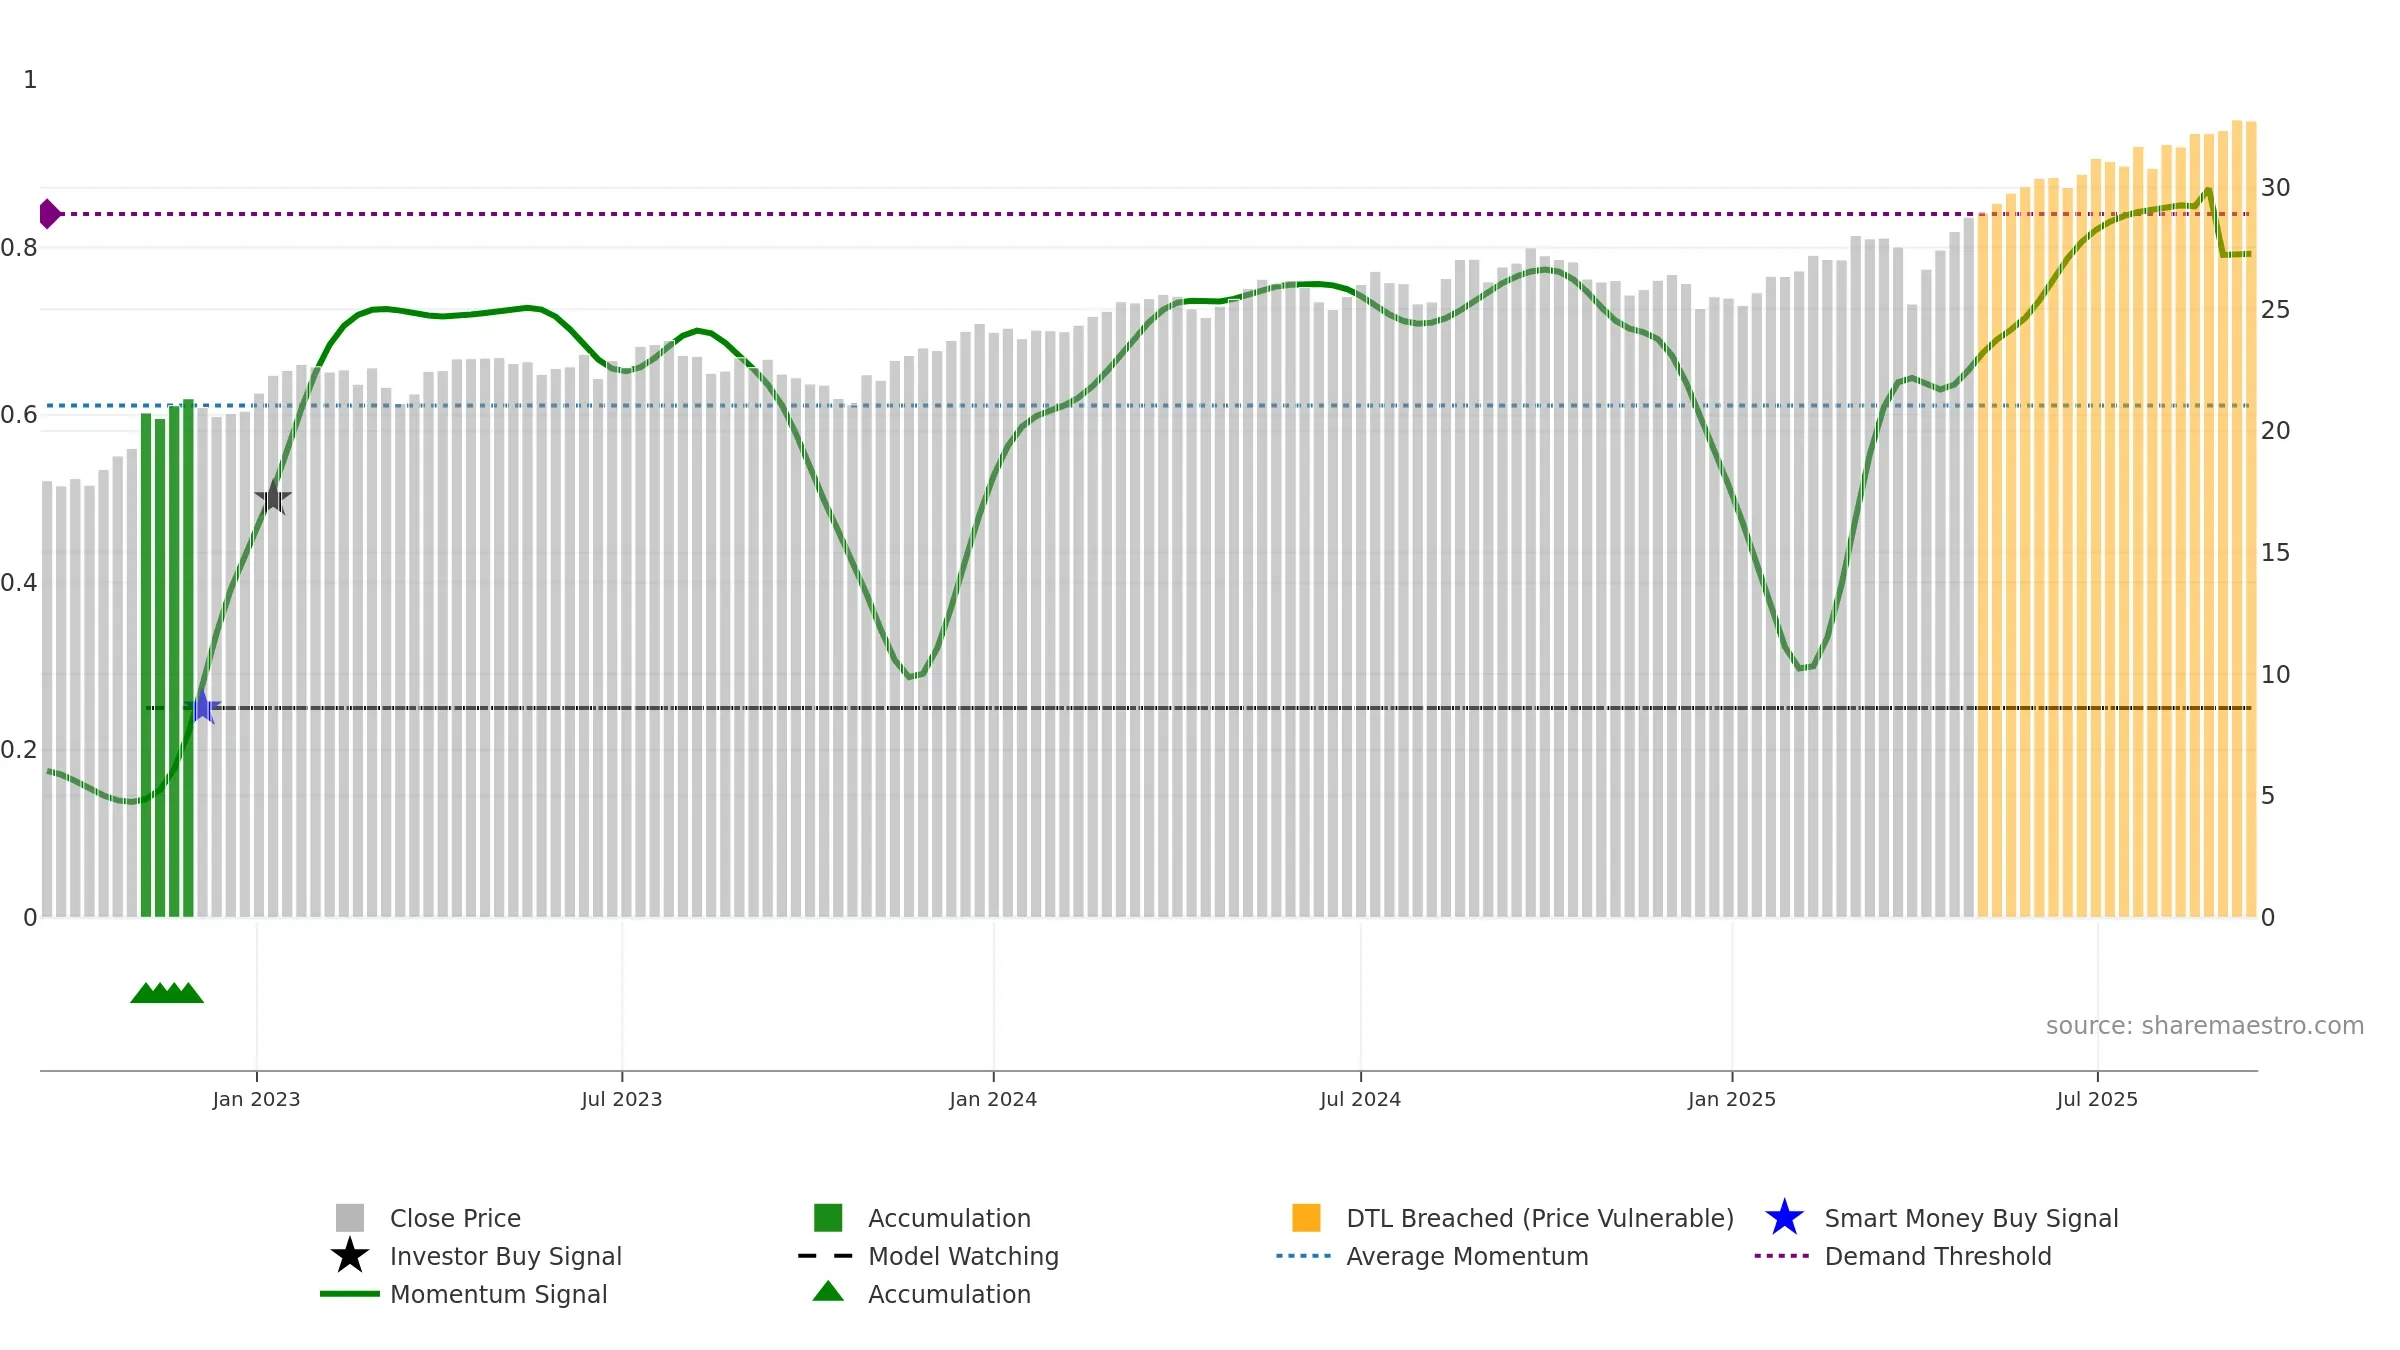Click the blue Smart Money Buy Signal star icon in legend
2400x1350 pixels.
pos(1784,1218)
